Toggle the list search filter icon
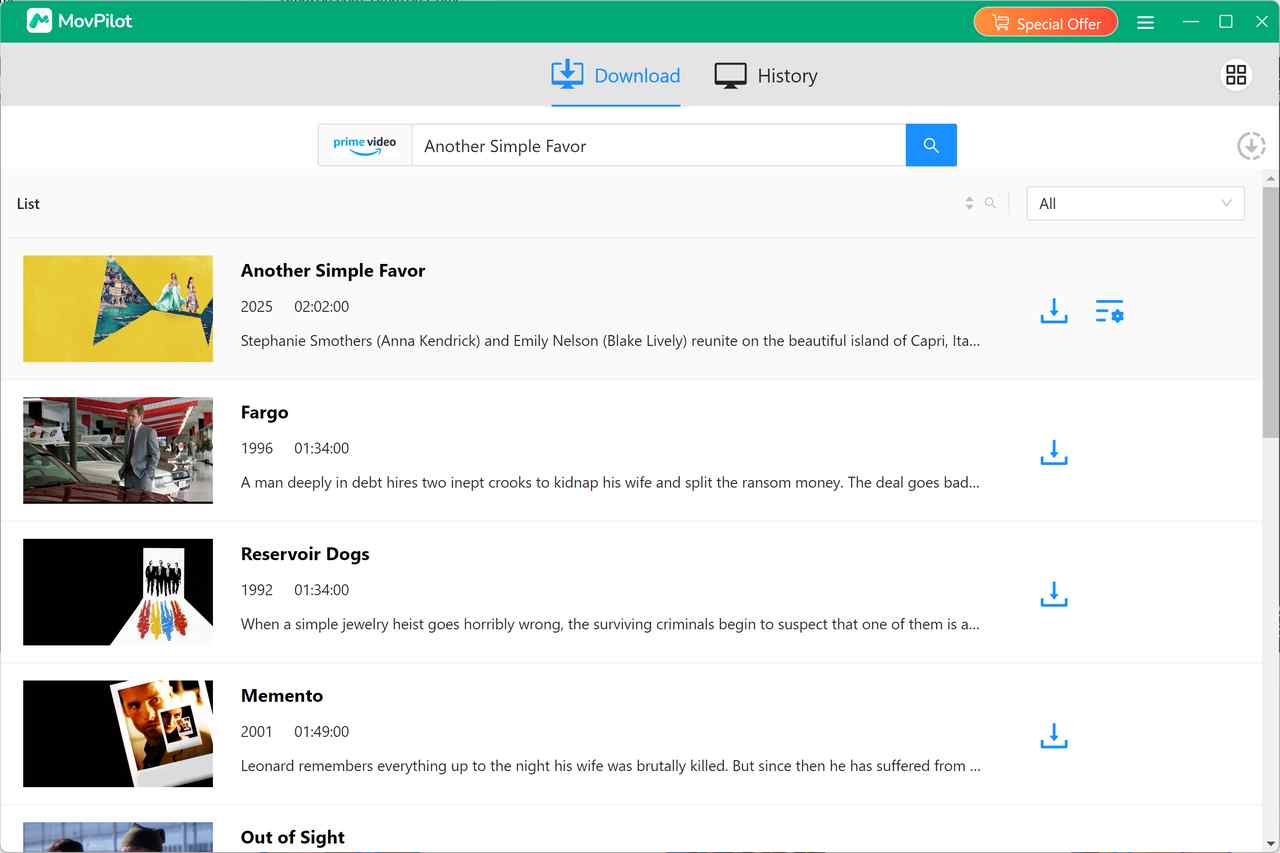 coord(990,202)
